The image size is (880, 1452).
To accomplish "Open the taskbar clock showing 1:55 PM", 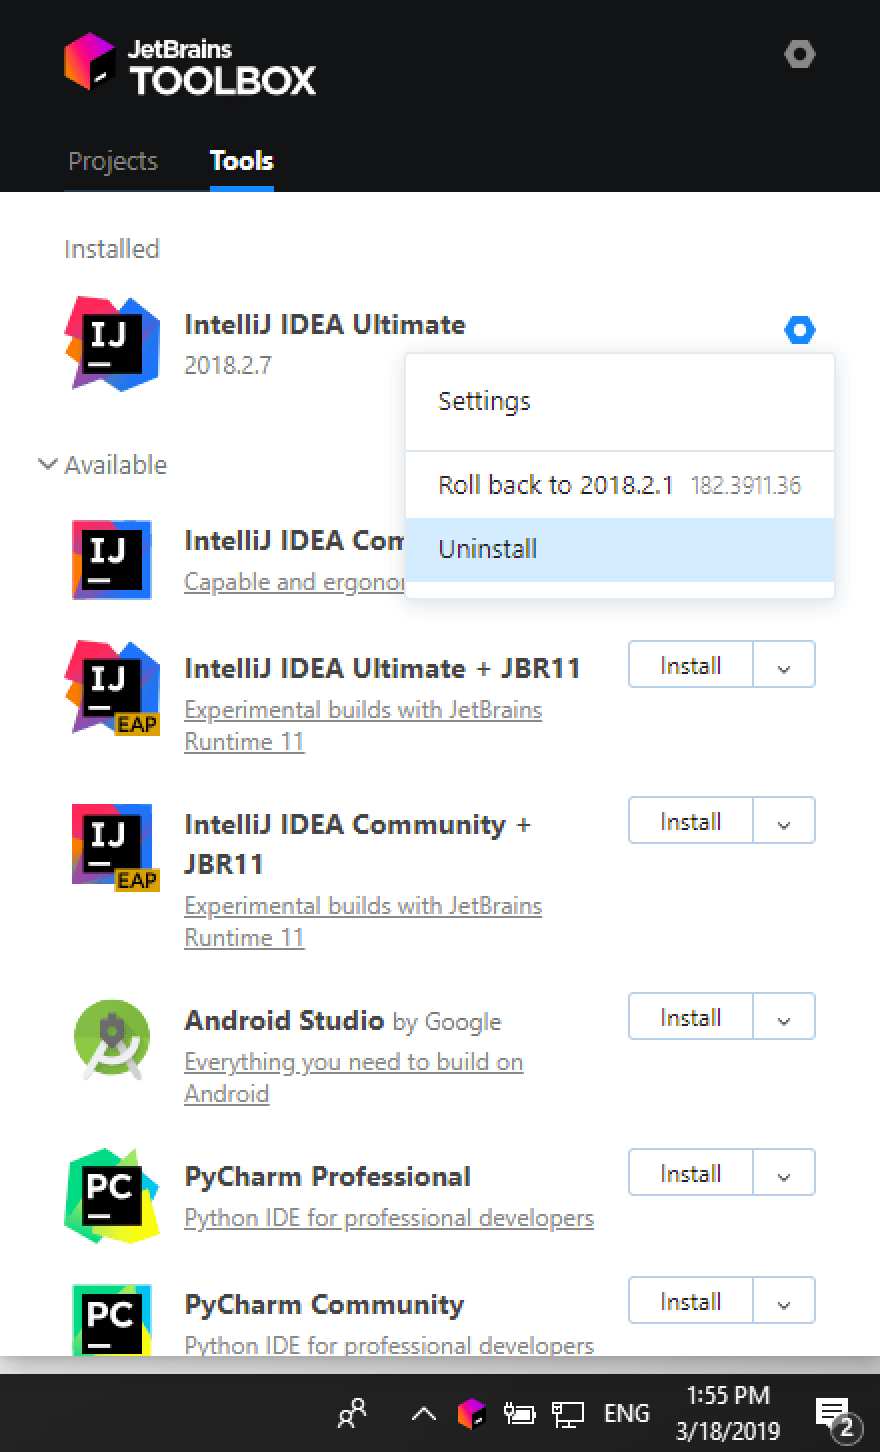I will tap(728, 1413).
